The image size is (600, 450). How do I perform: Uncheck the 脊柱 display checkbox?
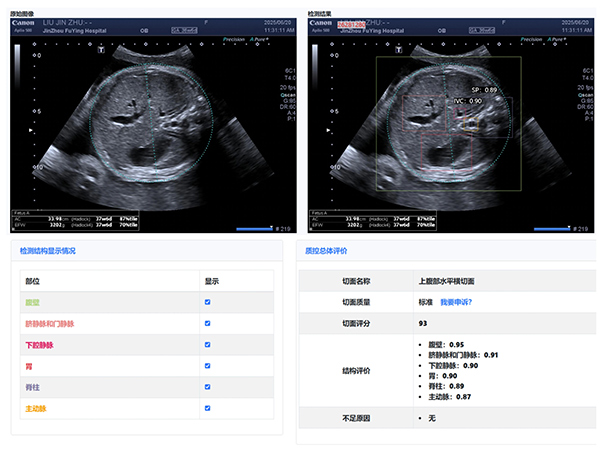point(207,387)
